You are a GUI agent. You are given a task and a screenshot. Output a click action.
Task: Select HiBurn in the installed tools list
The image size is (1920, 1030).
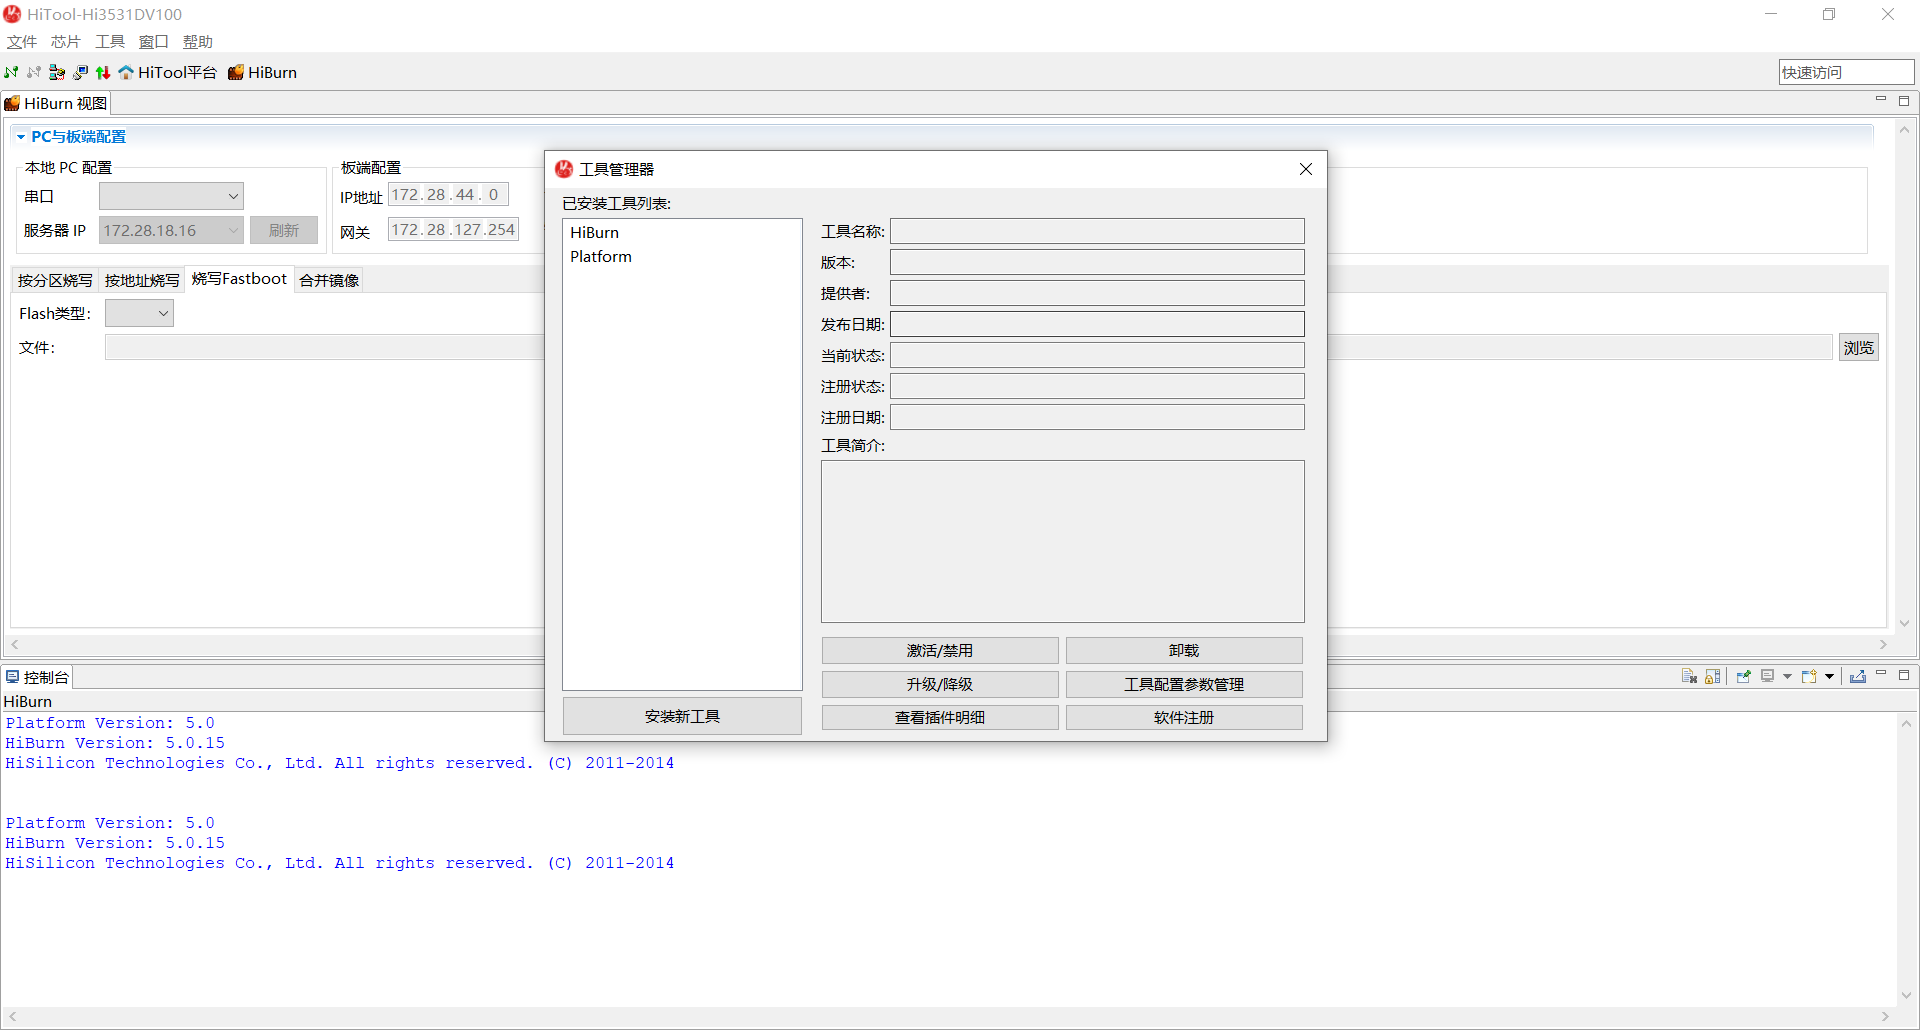click(x=595, y=232)
